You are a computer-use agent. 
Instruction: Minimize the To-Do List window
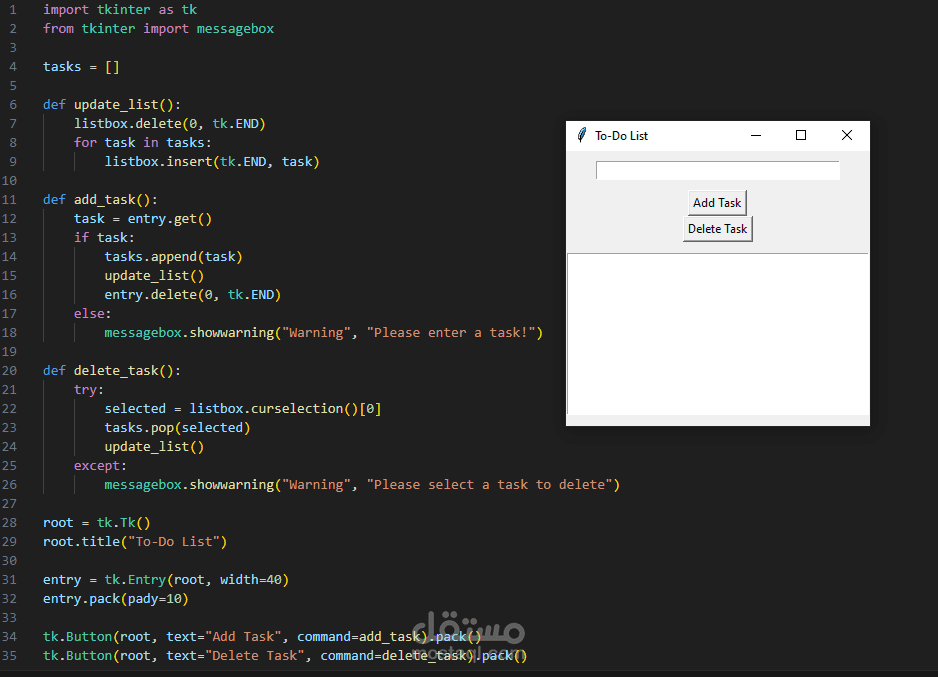pos(756,135)
